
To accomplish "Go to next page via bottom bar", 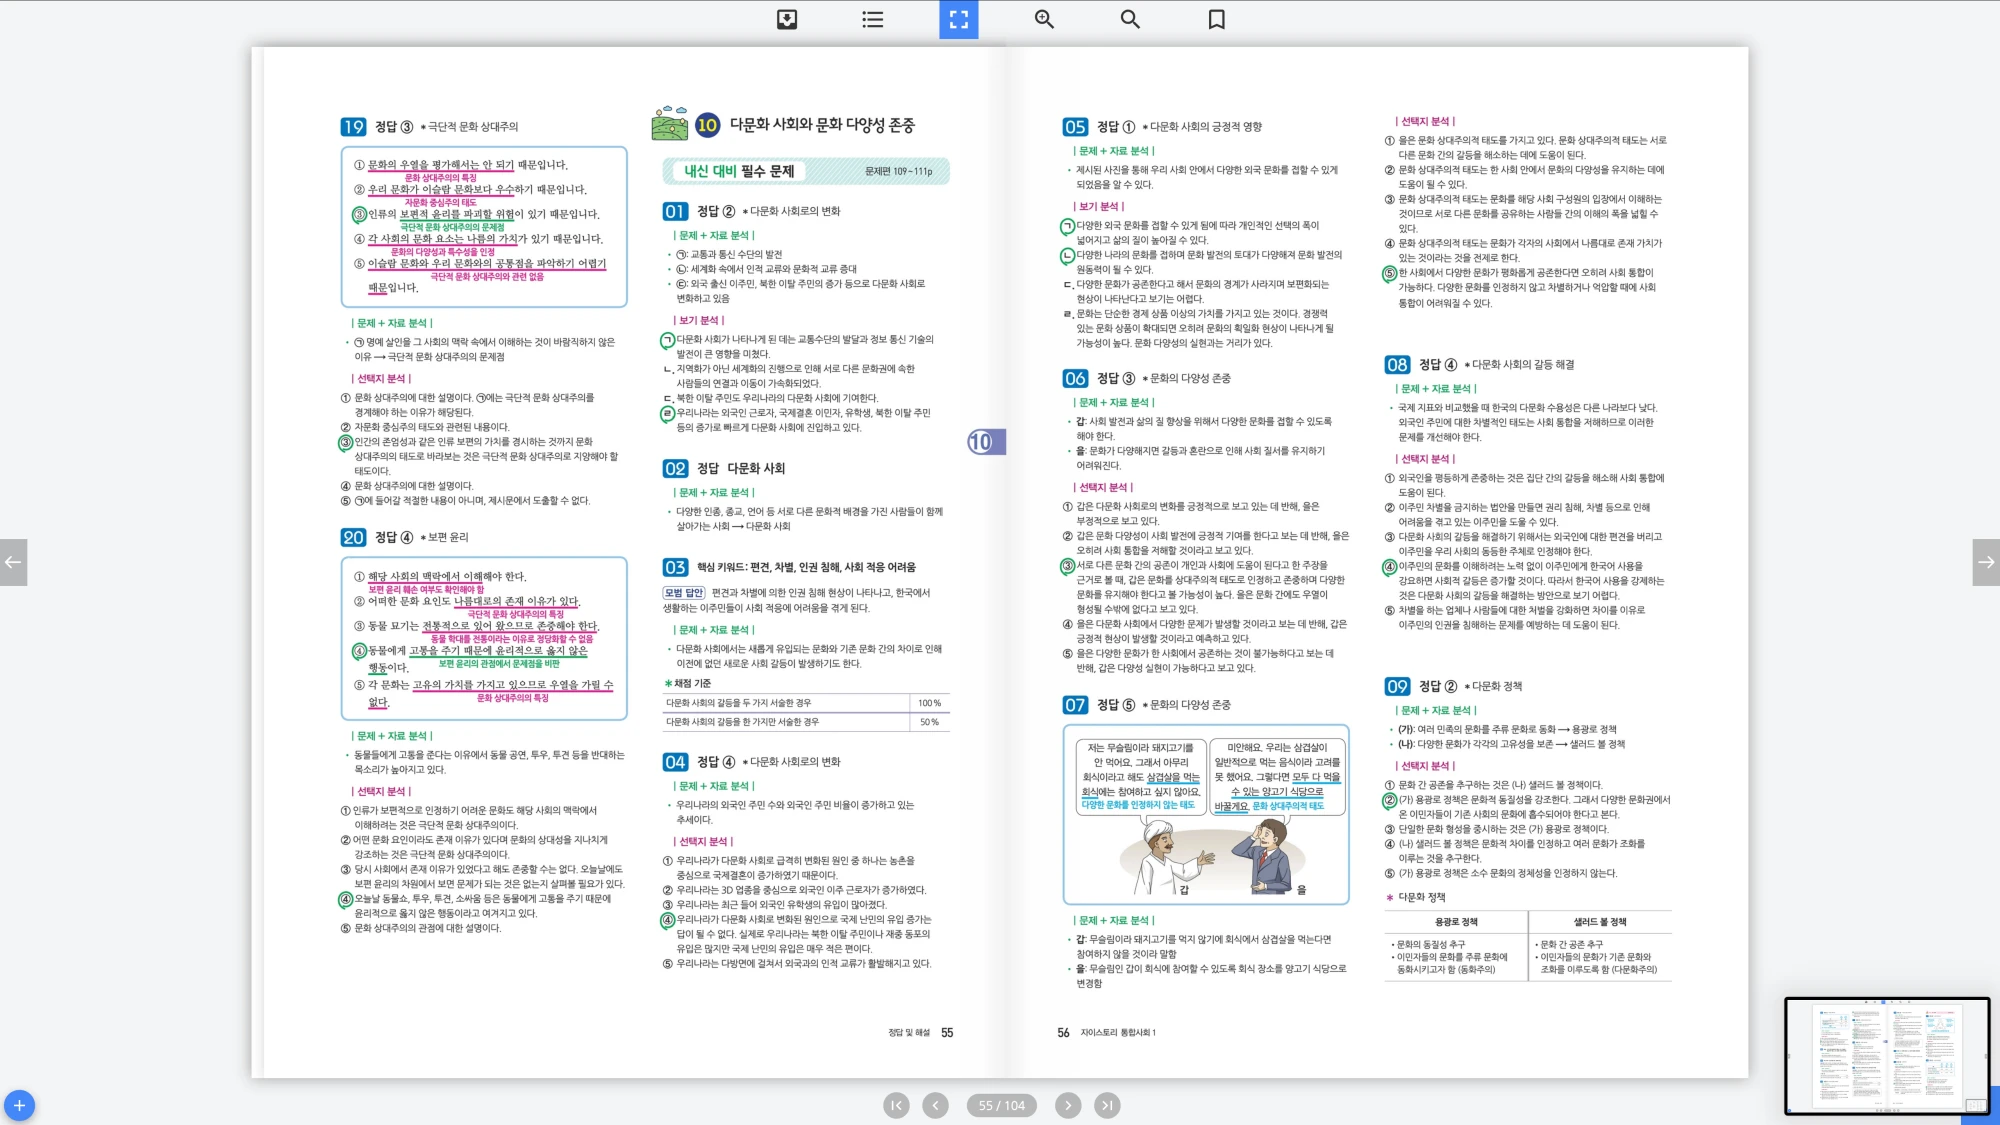I will click(x=1068, y=1105).
